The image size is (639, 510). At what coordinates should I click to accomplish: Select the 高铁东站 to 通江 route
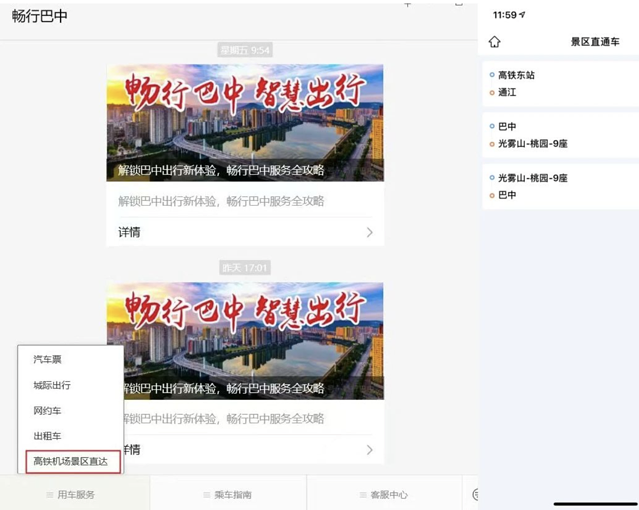pos(560,84)
